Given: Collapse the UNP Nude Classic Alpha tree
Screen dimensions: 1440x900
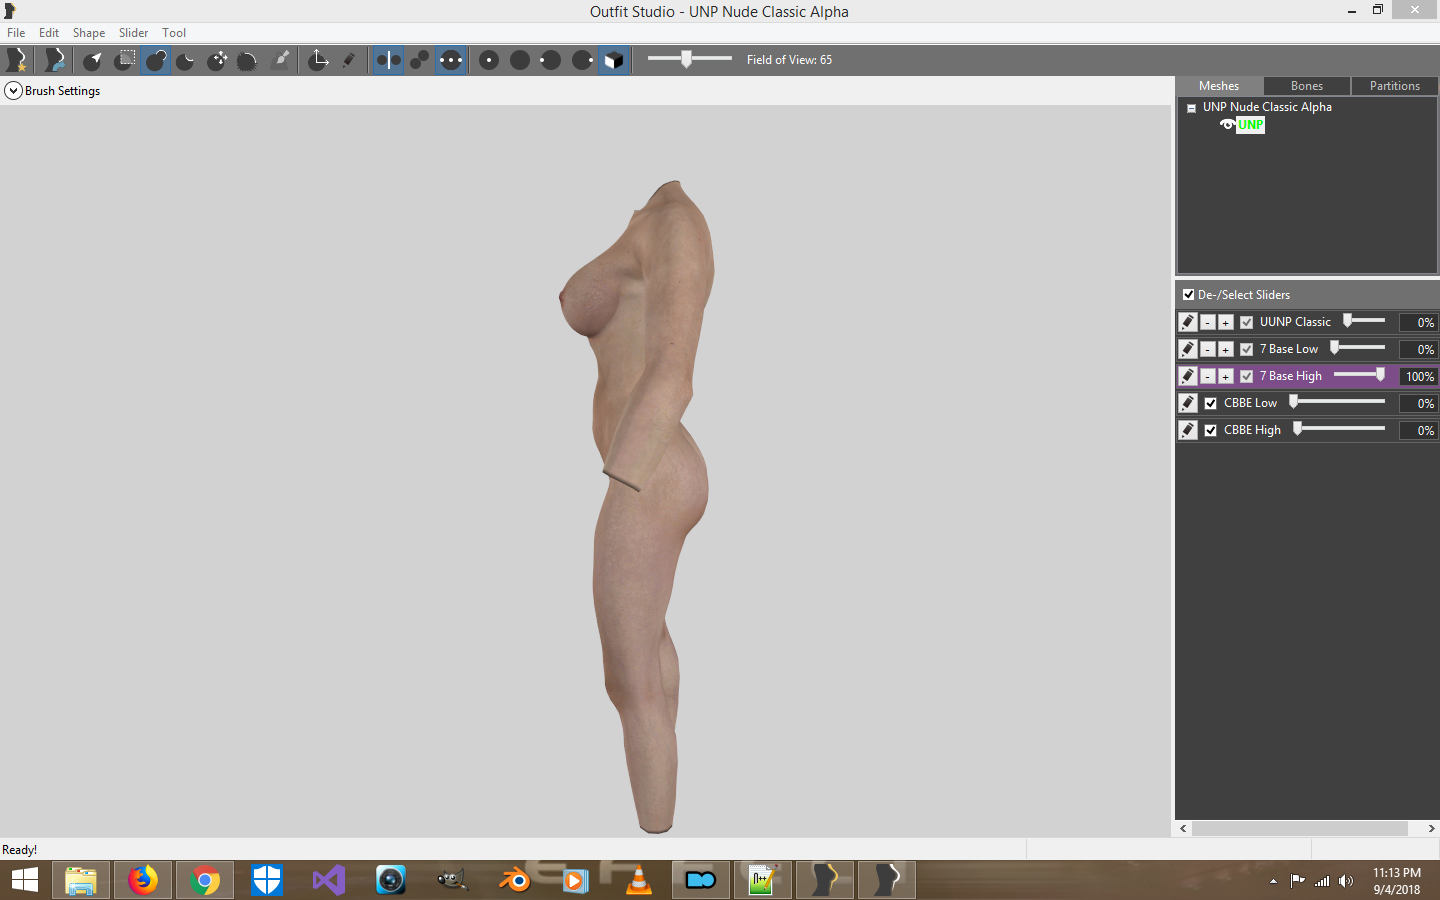Looking at the screenshot, I should pos(1191,108).
